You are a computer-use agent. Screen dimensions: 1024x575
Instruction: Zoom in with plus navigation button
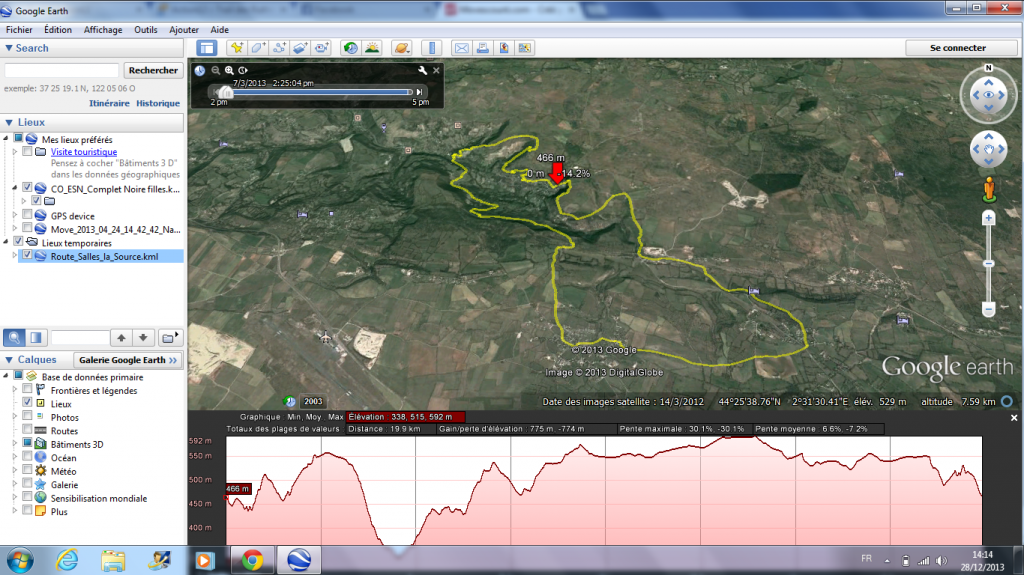point(989,218)
